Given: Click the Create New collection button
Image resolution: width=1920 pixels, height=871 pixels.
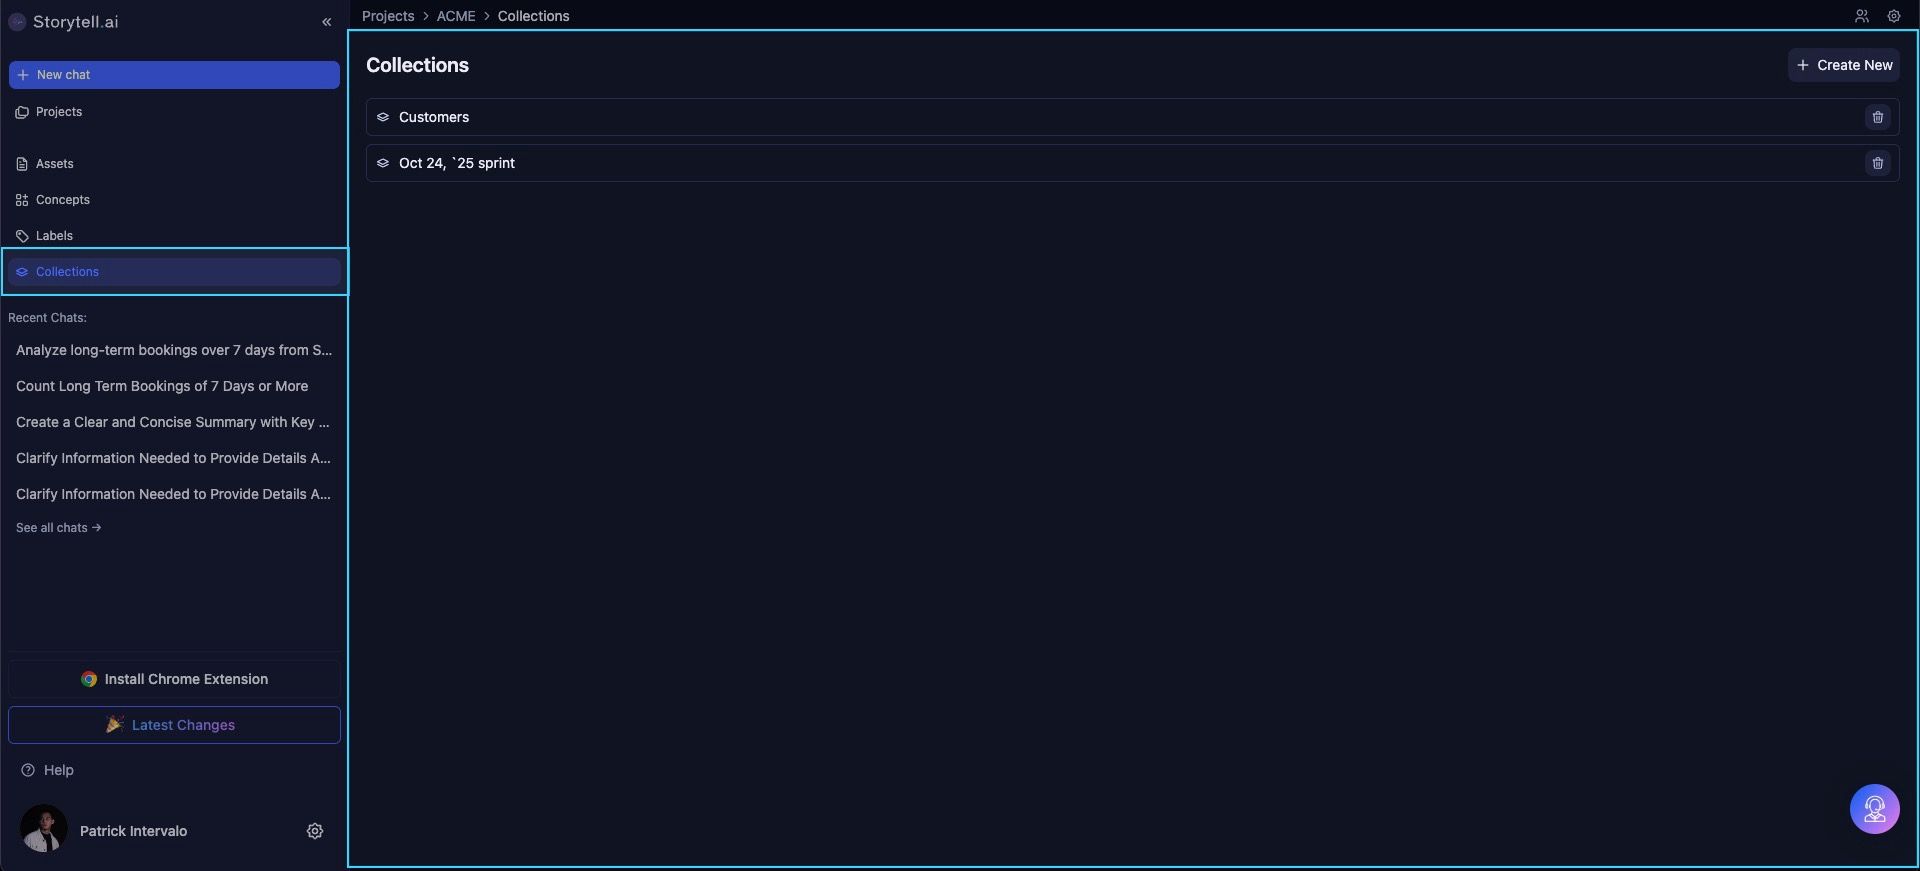Looking at the screenshot, I should pyautogui.click(x=1843, y=65).
